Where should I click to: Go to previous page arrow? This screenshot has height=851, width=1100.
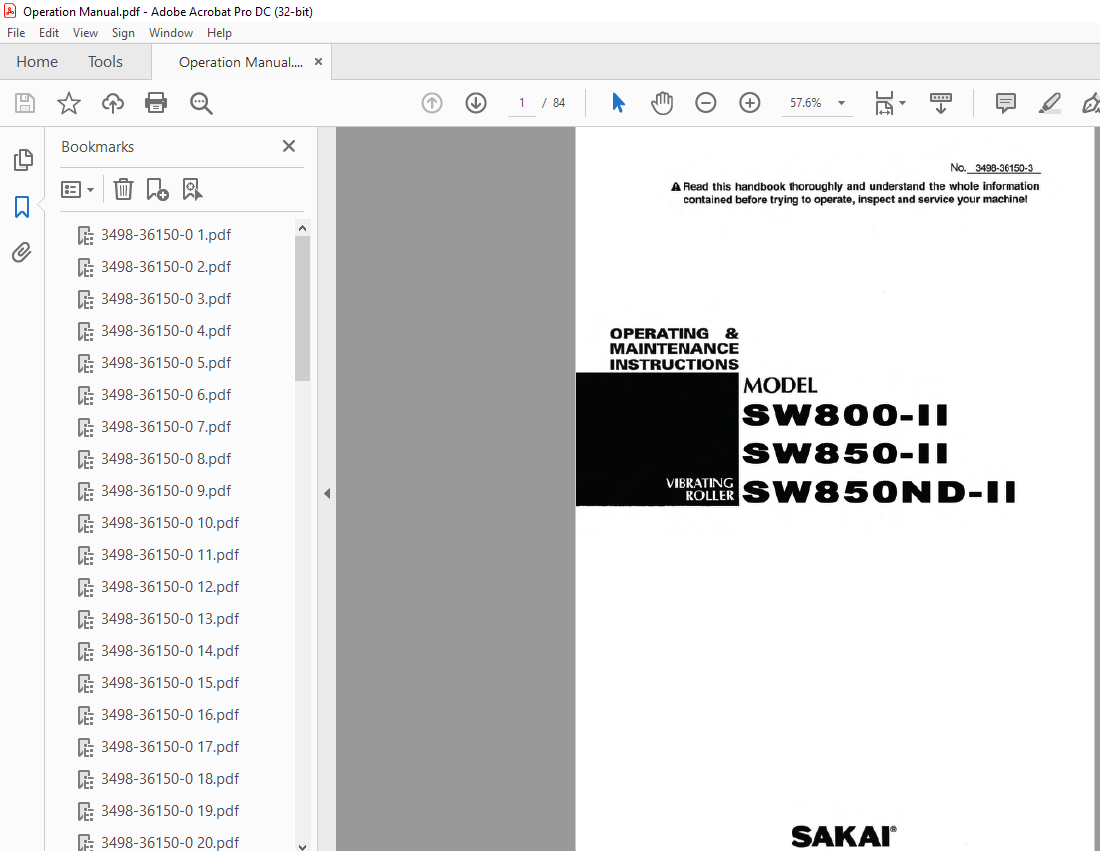coord(432,103)
